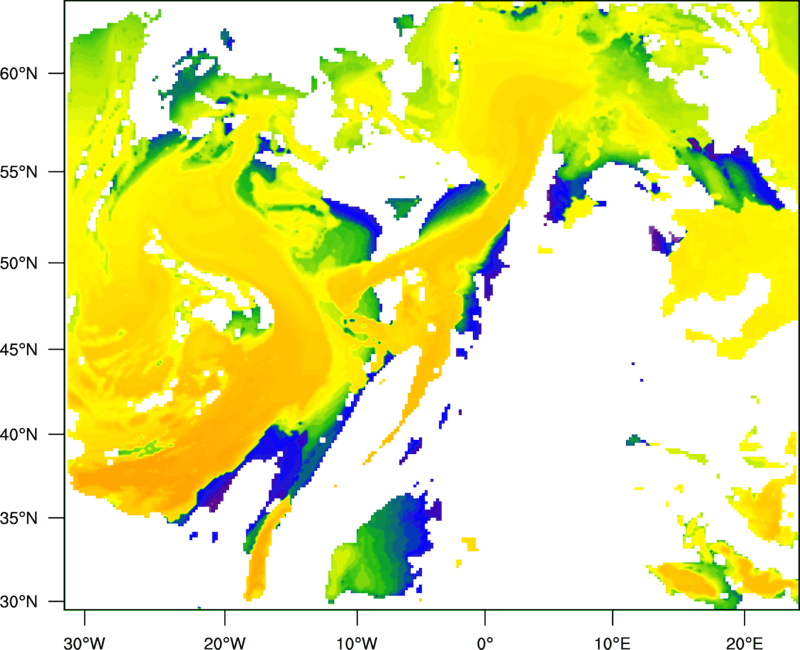The width and height of the screenshot is (800, 650).
Task: Click the 20°E longitude label
Action: tap(744, 643)
